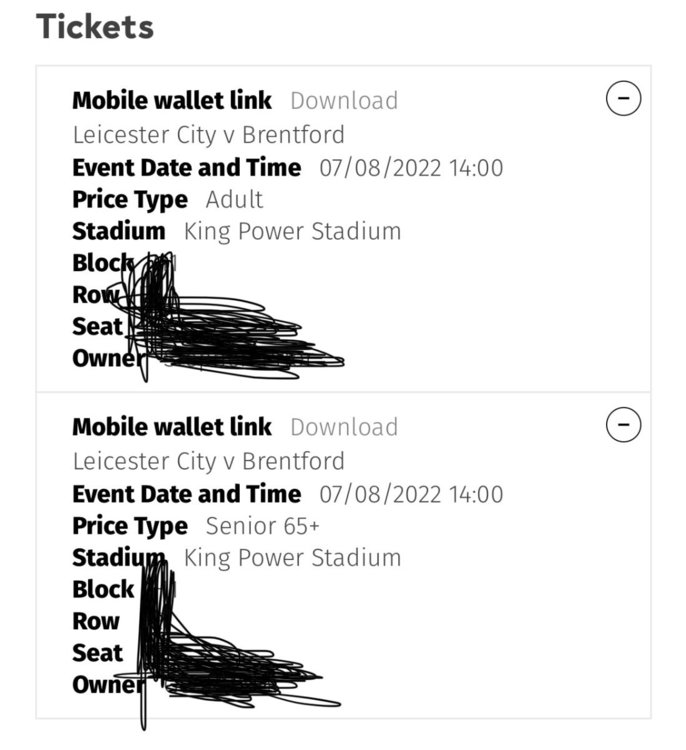
Task: Click Leicester City v Brentford in first ticket
Action: [x=209, y=135]
